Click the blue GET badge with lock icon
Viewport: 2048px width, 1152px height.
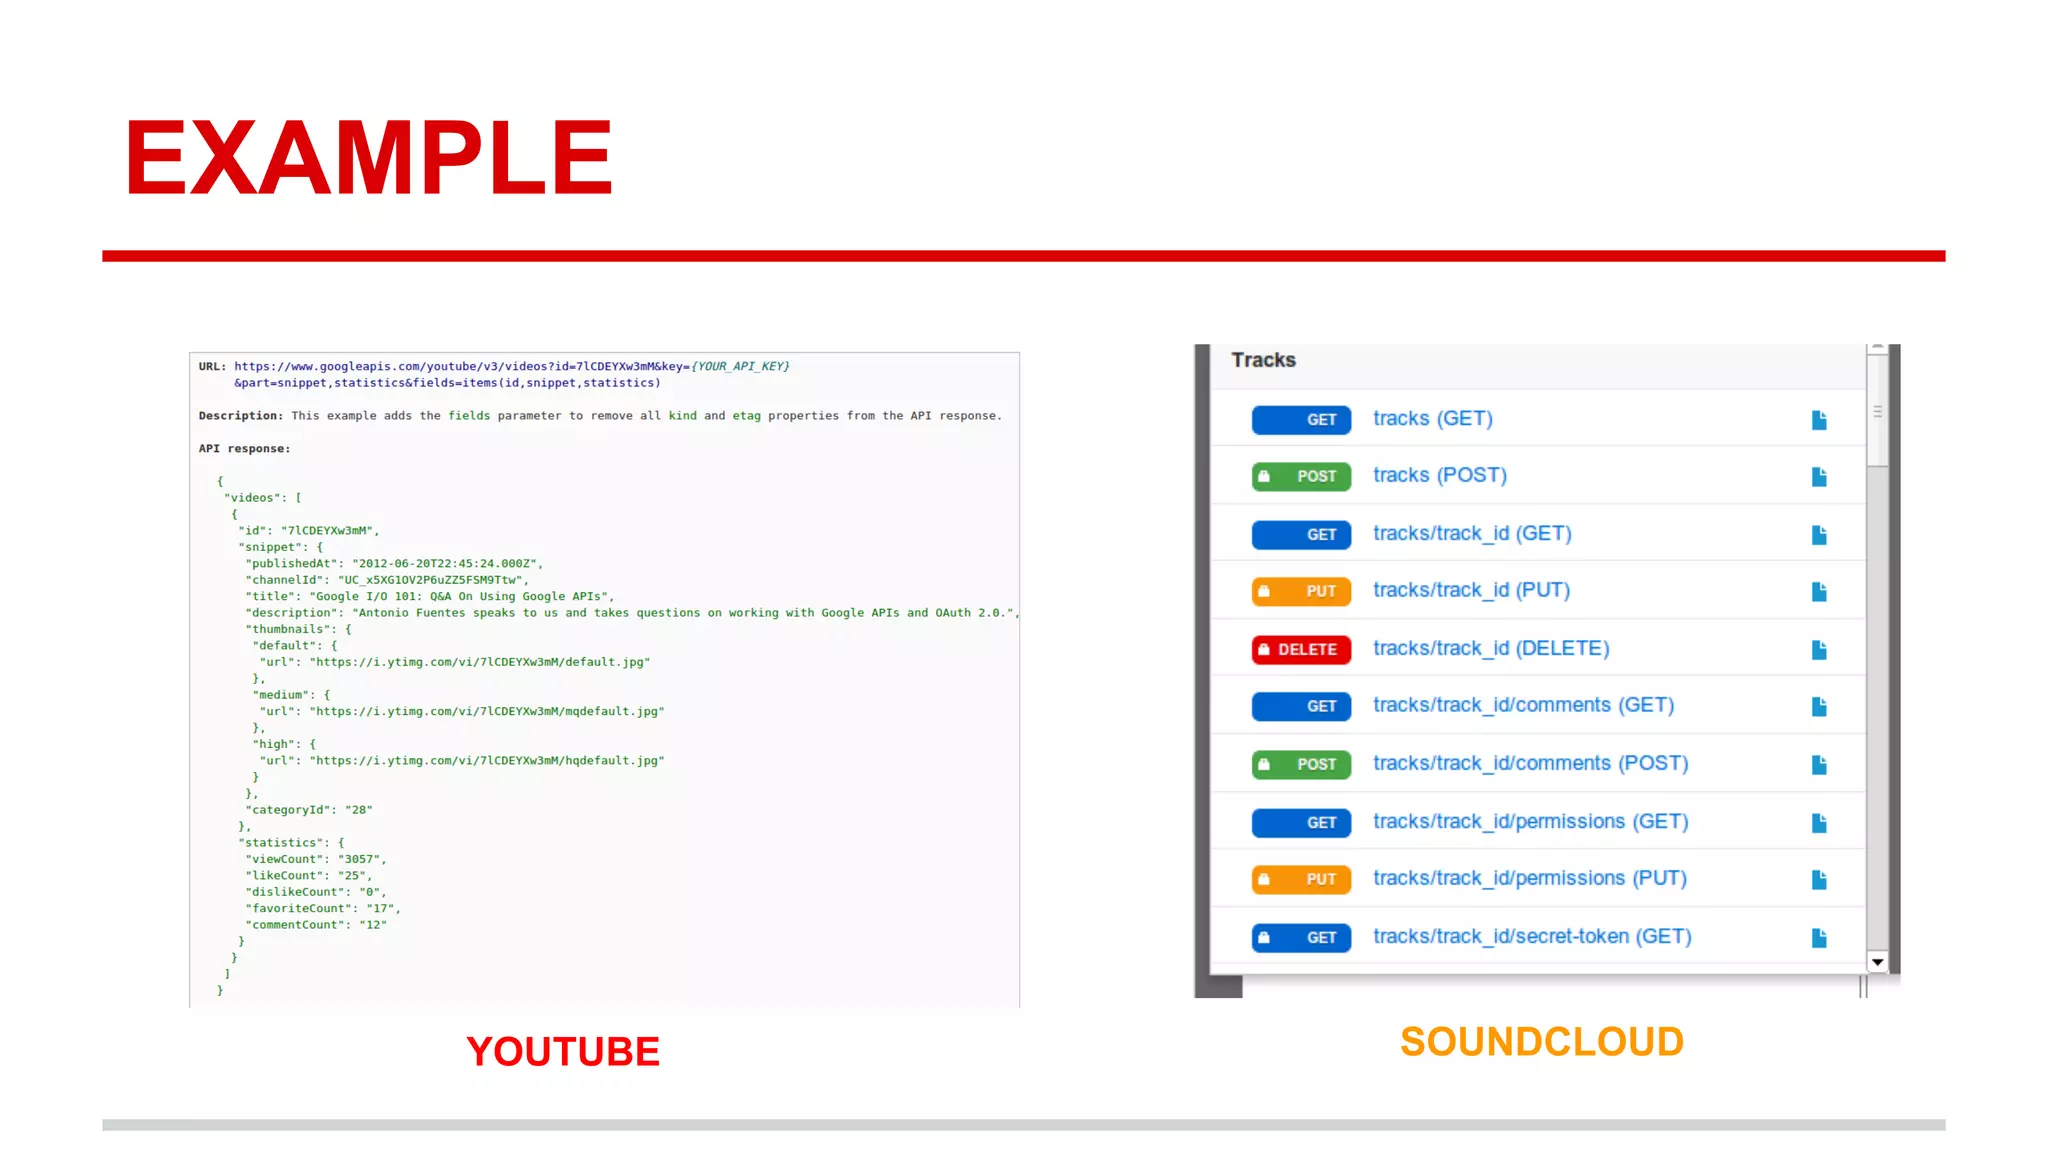click(x=1301, y=938)
